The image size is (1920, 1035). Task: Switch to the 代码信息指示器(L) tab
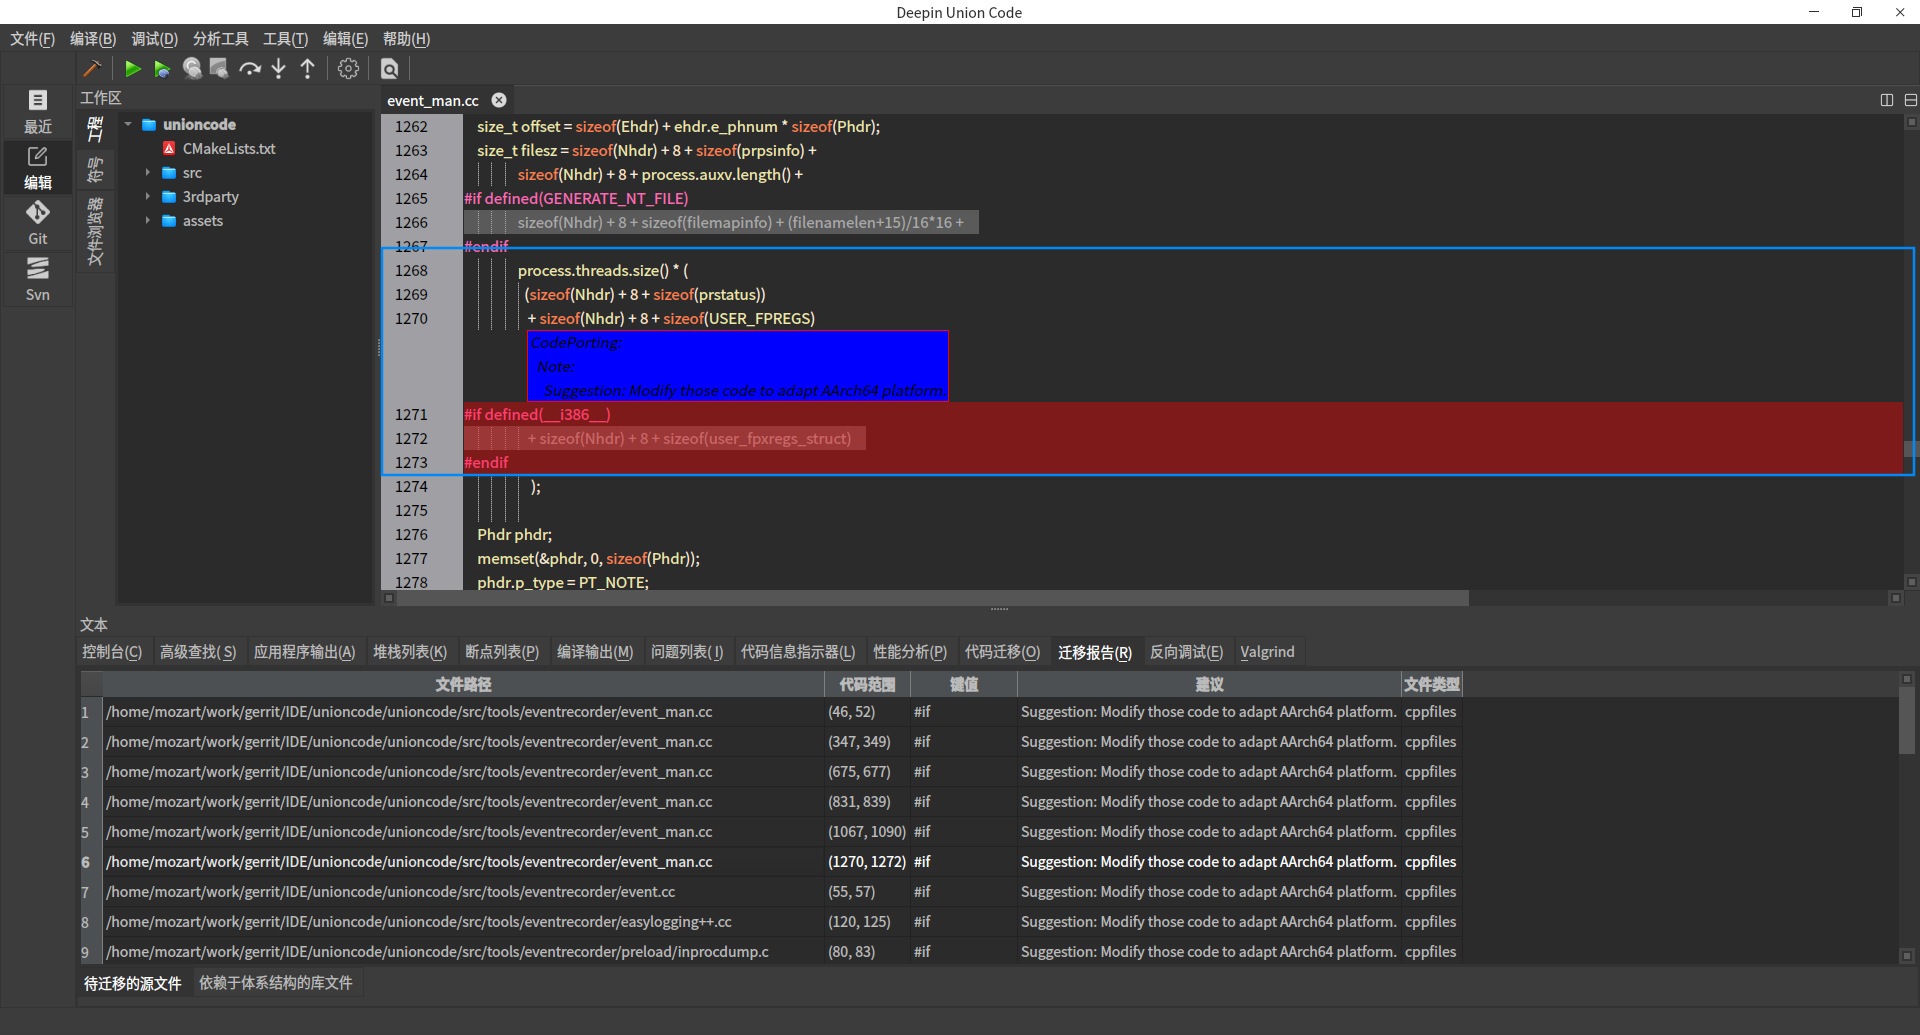[798, 652]
